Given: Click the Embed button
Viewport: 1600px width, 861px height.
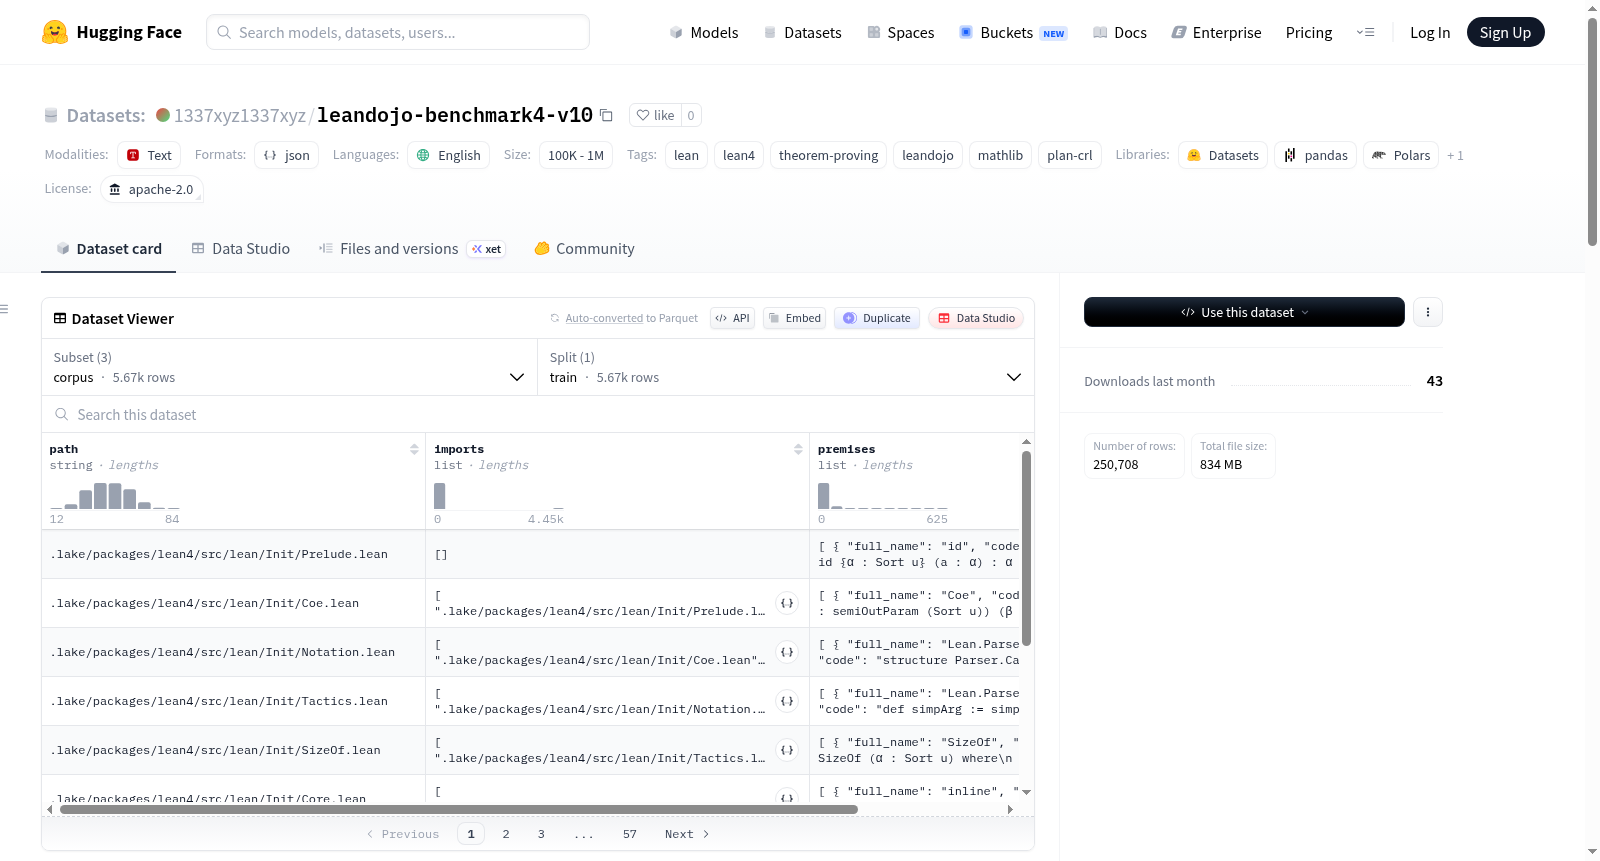Looking at the screenshot, I should click(794, 318).
